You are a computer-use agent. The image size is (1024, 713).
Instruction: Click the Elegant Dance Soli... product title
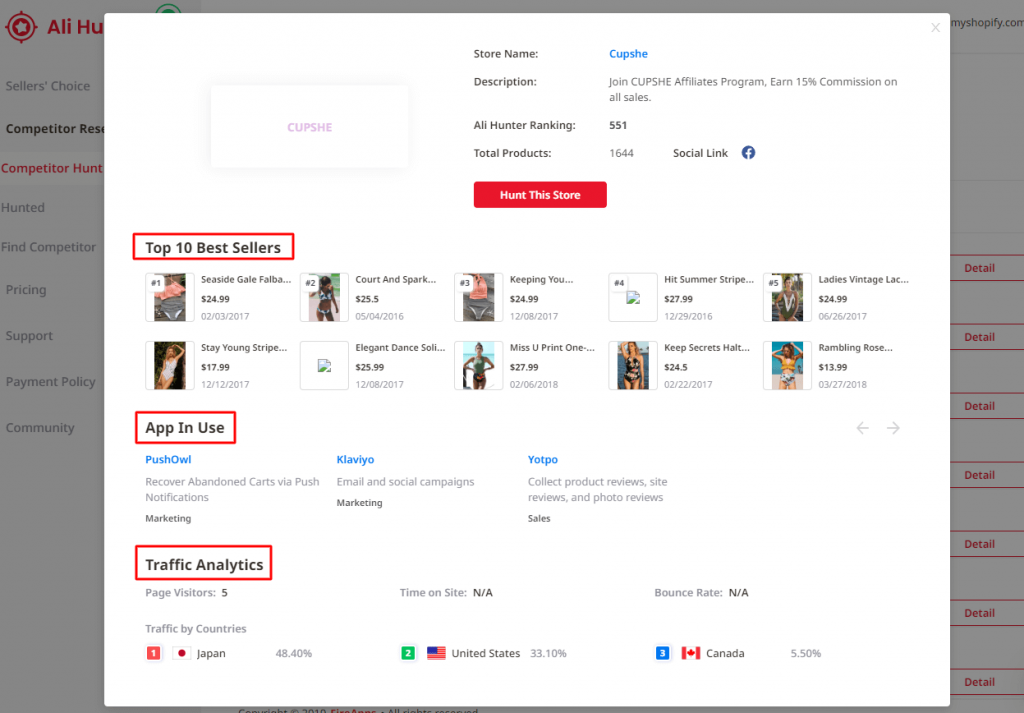400,348
